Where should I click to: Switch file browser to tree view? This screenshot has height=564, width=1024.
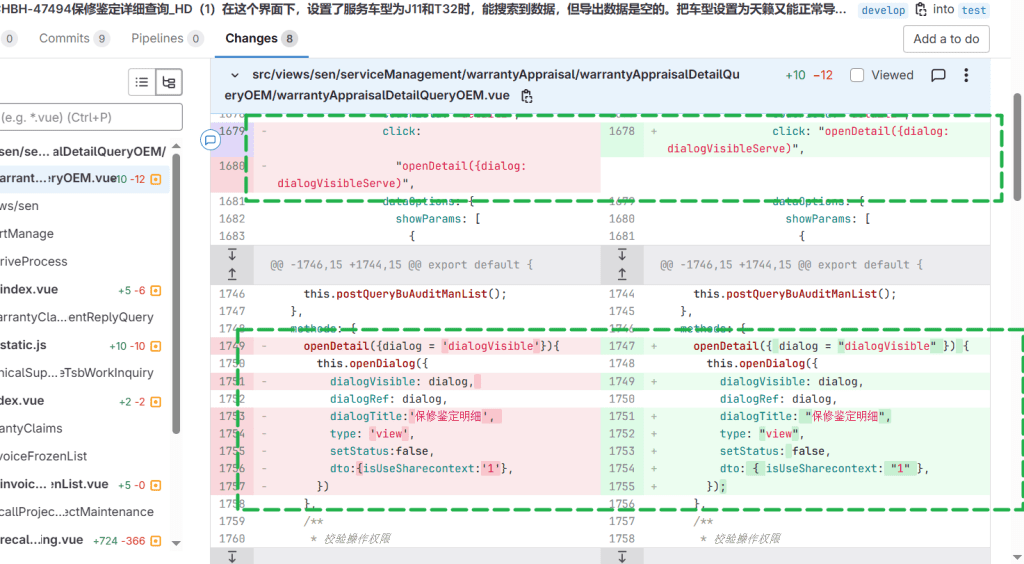tap(168, 83)
